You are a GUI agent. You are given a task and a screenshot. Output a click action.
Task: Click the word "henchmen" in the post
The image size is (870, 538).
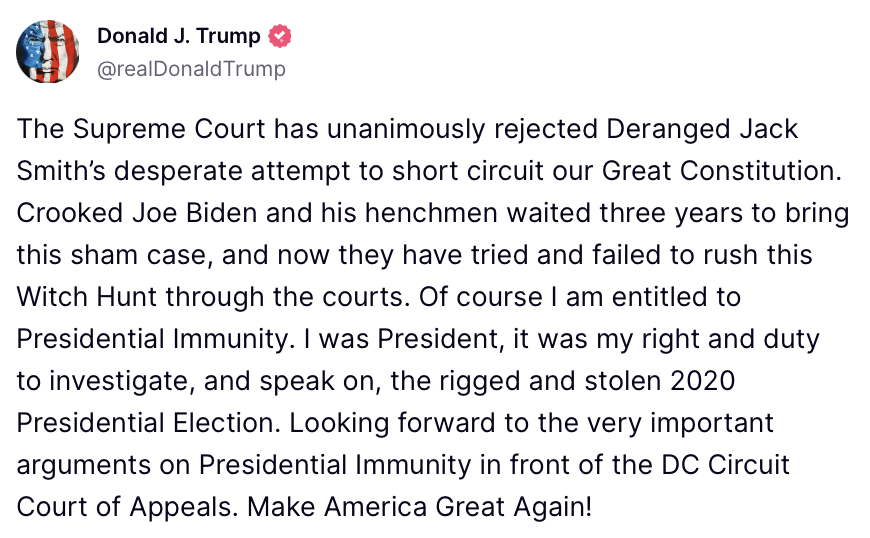pyautogui.click(x=431, y=213)
